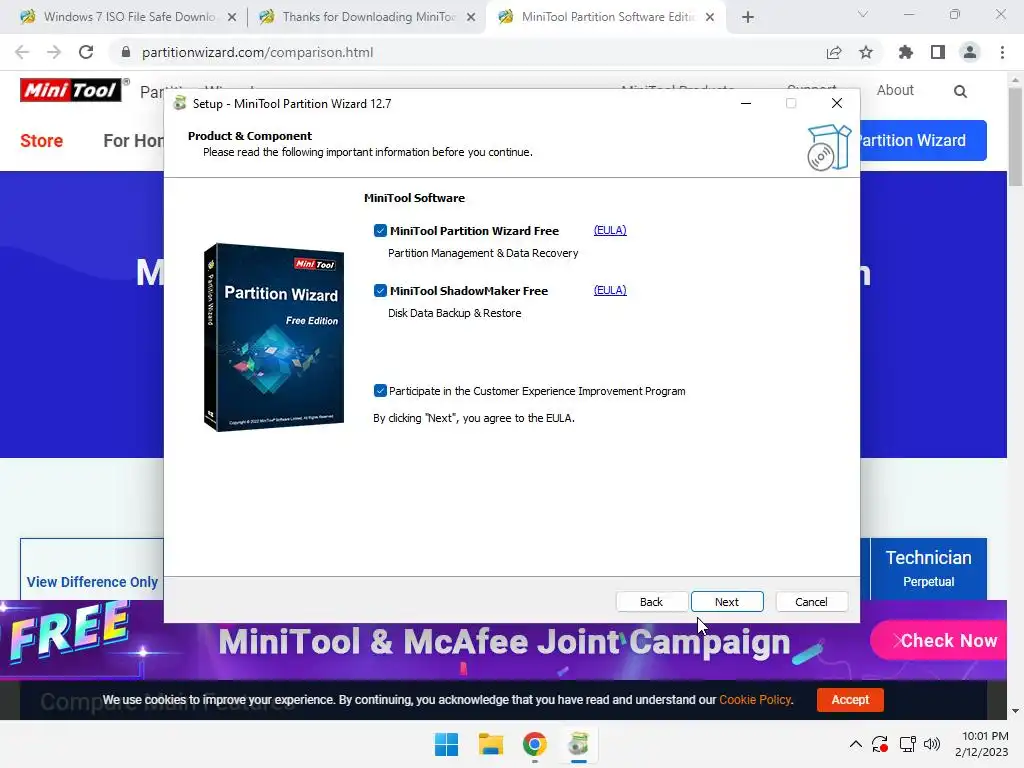Open the tab search chevron
1024x768 pixels.
(x=863, y=14)
